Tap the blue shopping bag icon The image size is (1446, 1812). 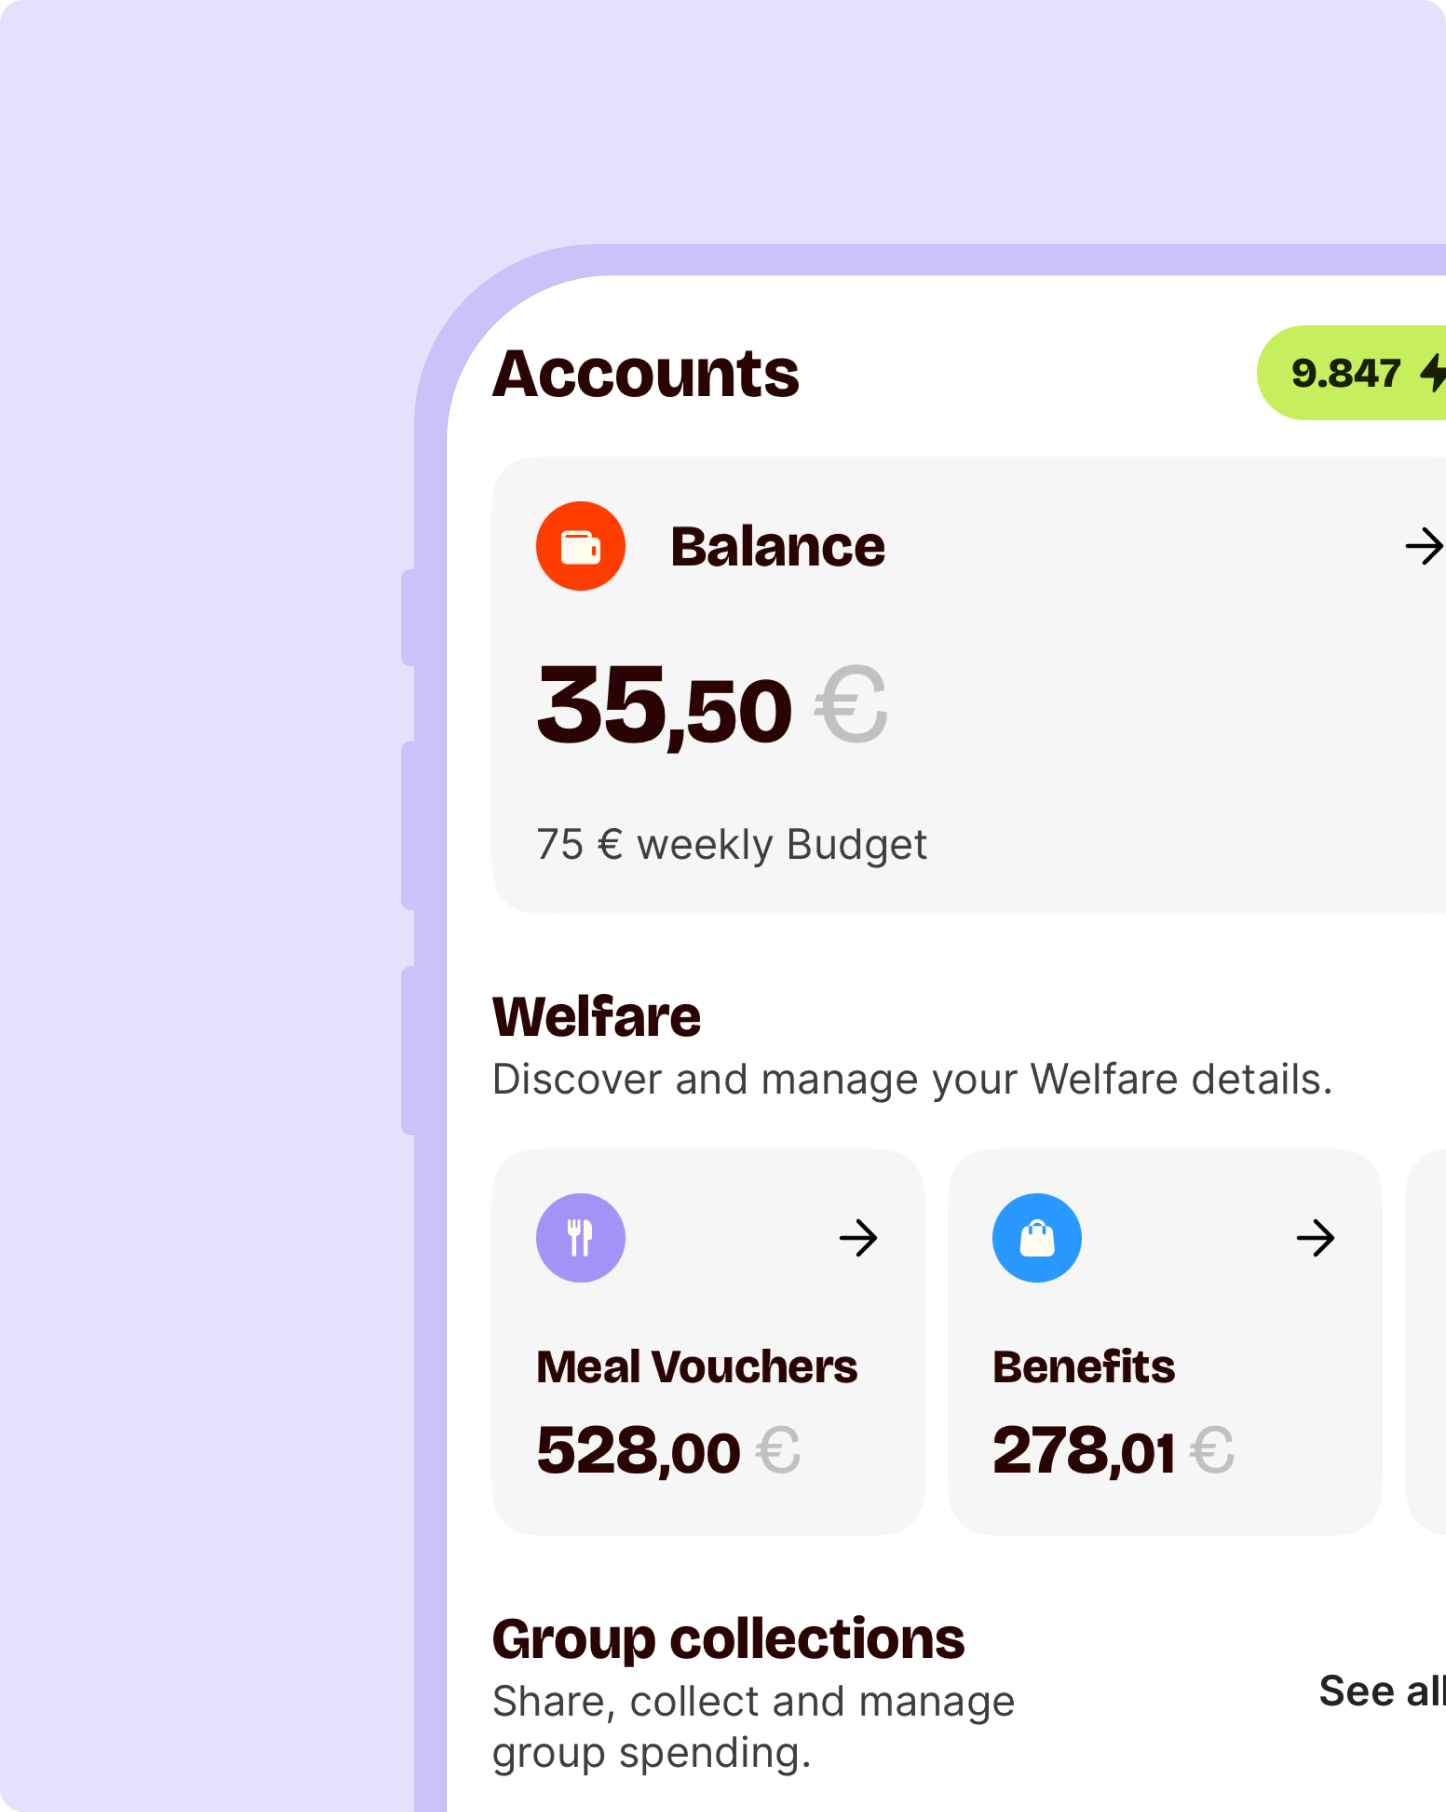pyautogui.click(x=1036, y=1238)
